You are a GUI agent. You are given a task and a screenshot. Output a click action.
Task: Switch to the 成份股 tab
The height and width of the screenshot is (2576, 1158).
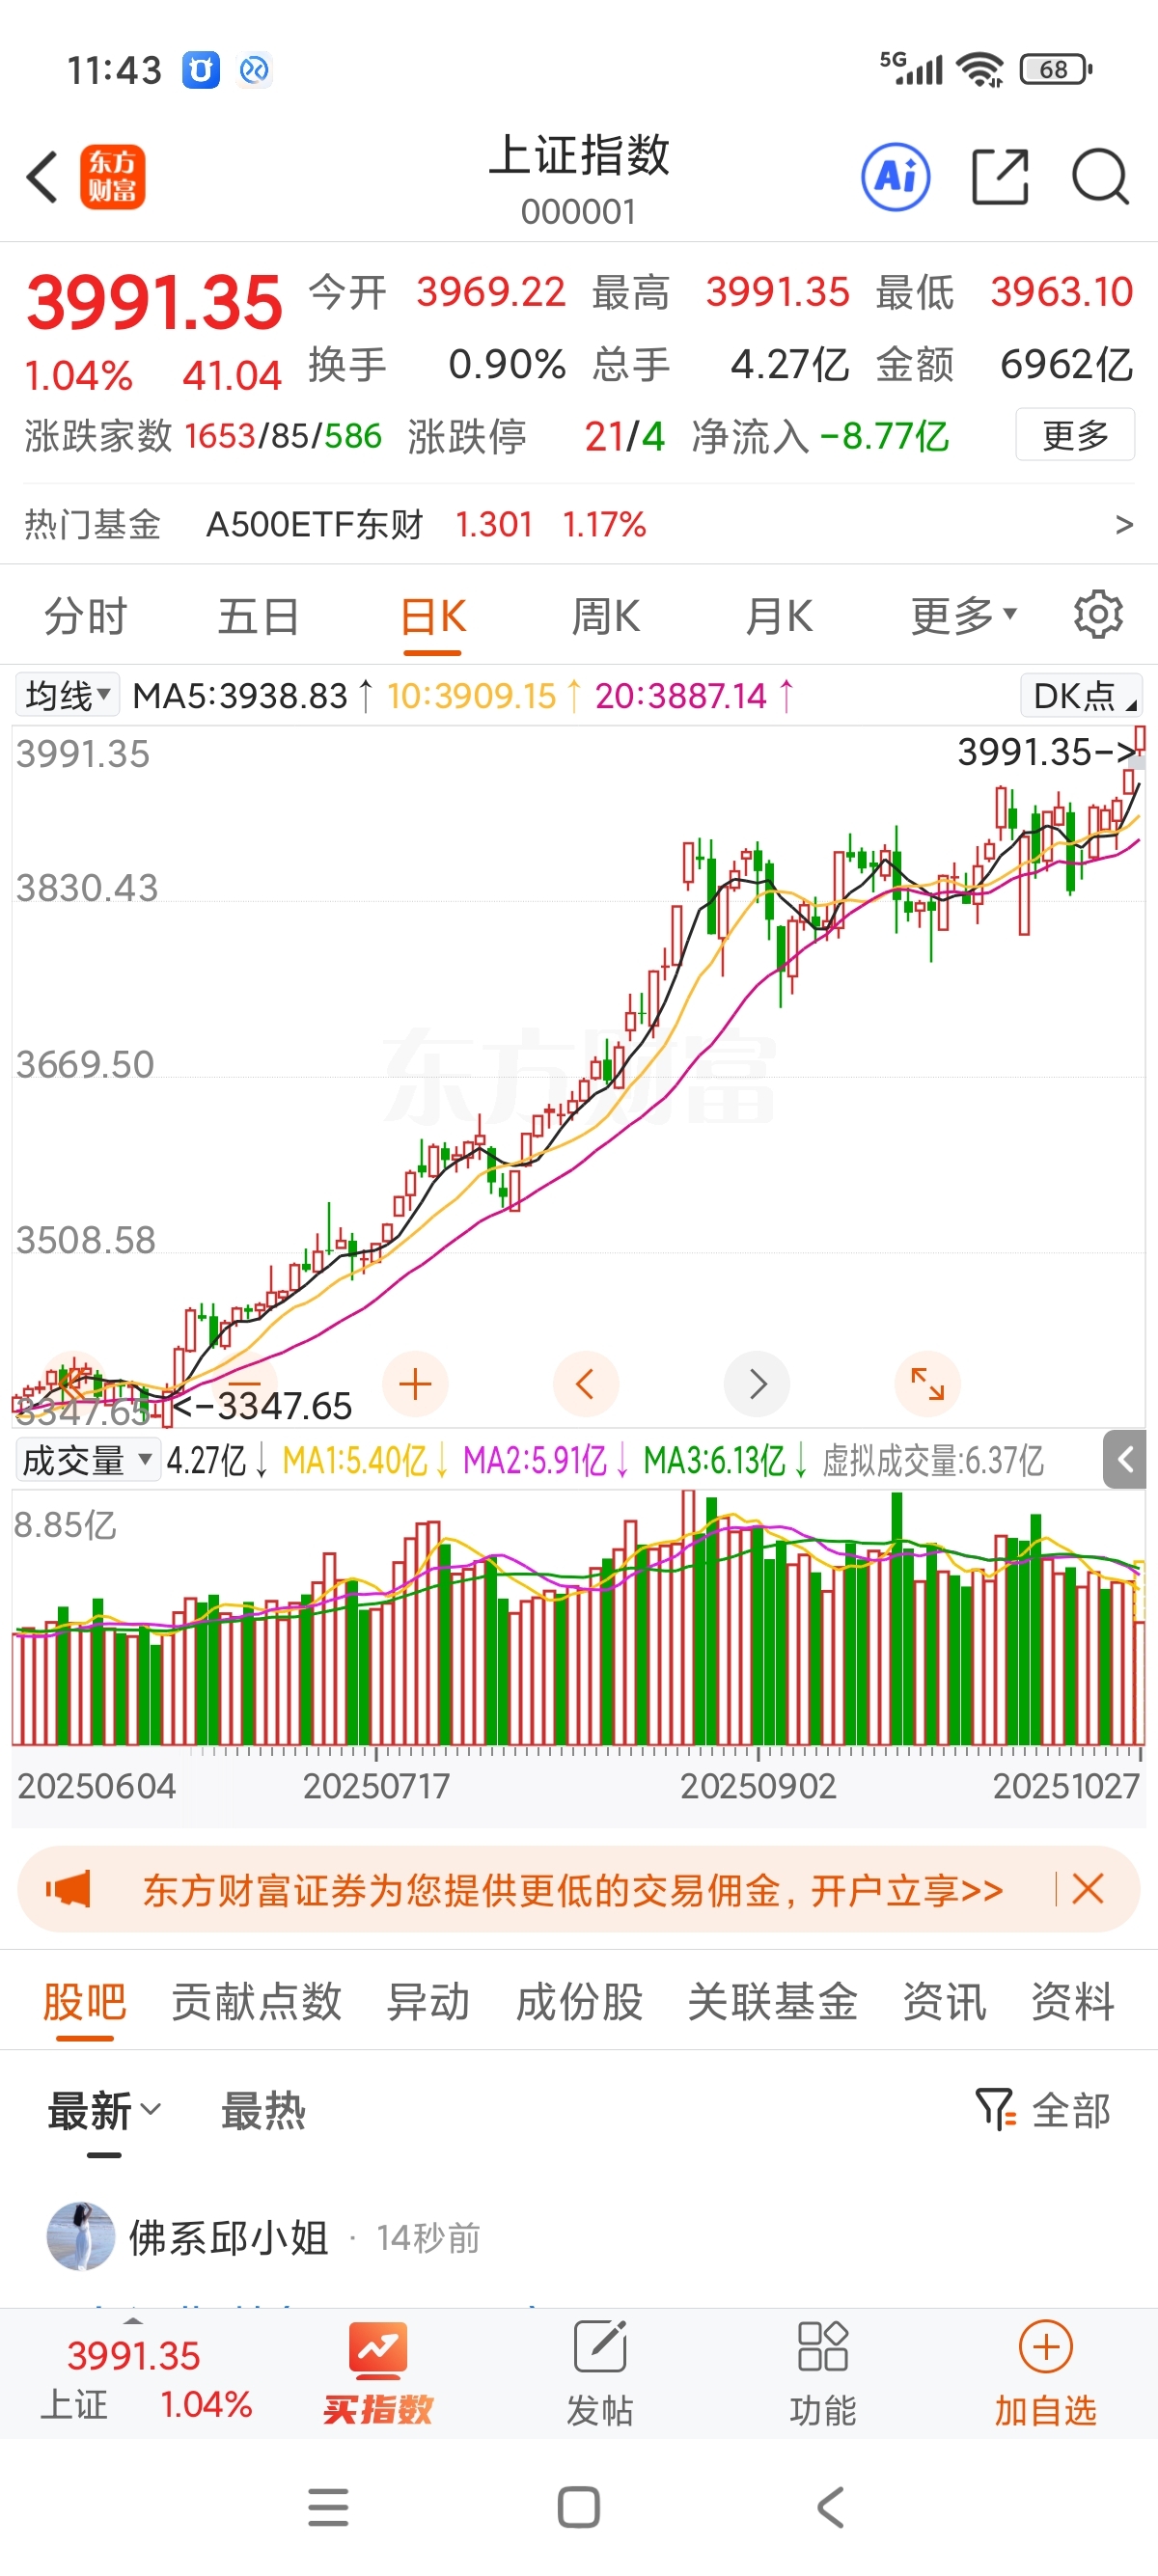[579, 2002]
